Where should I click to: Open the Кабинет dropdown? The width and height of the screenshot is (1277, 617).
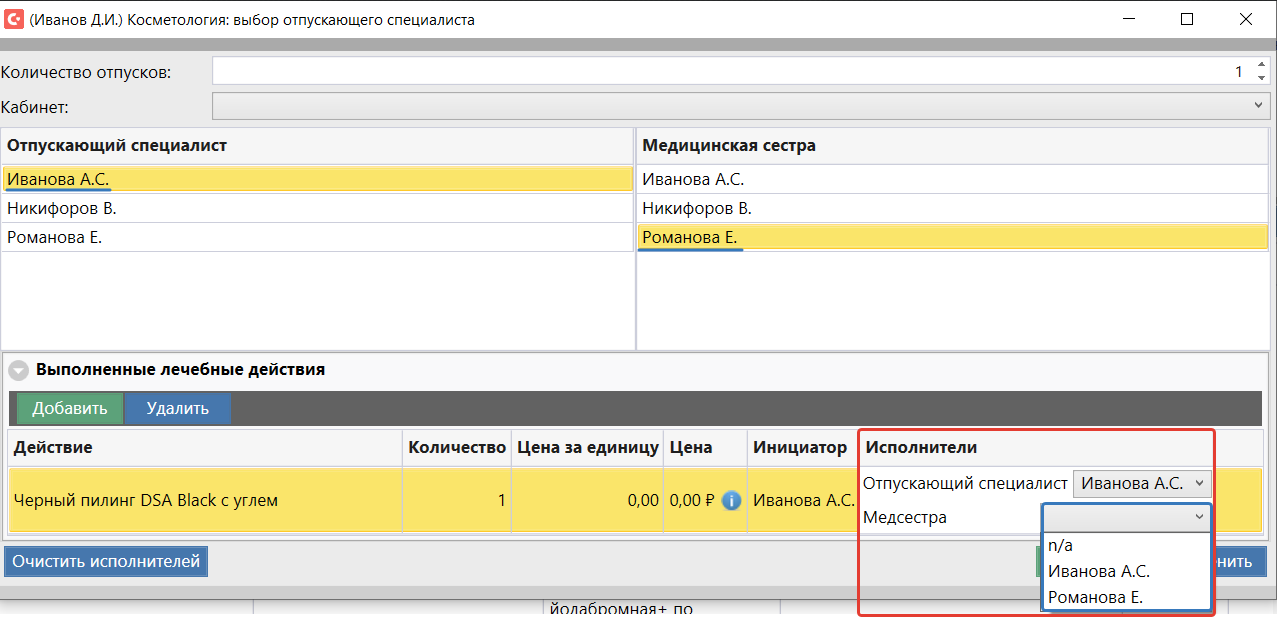click(1258, 106)
